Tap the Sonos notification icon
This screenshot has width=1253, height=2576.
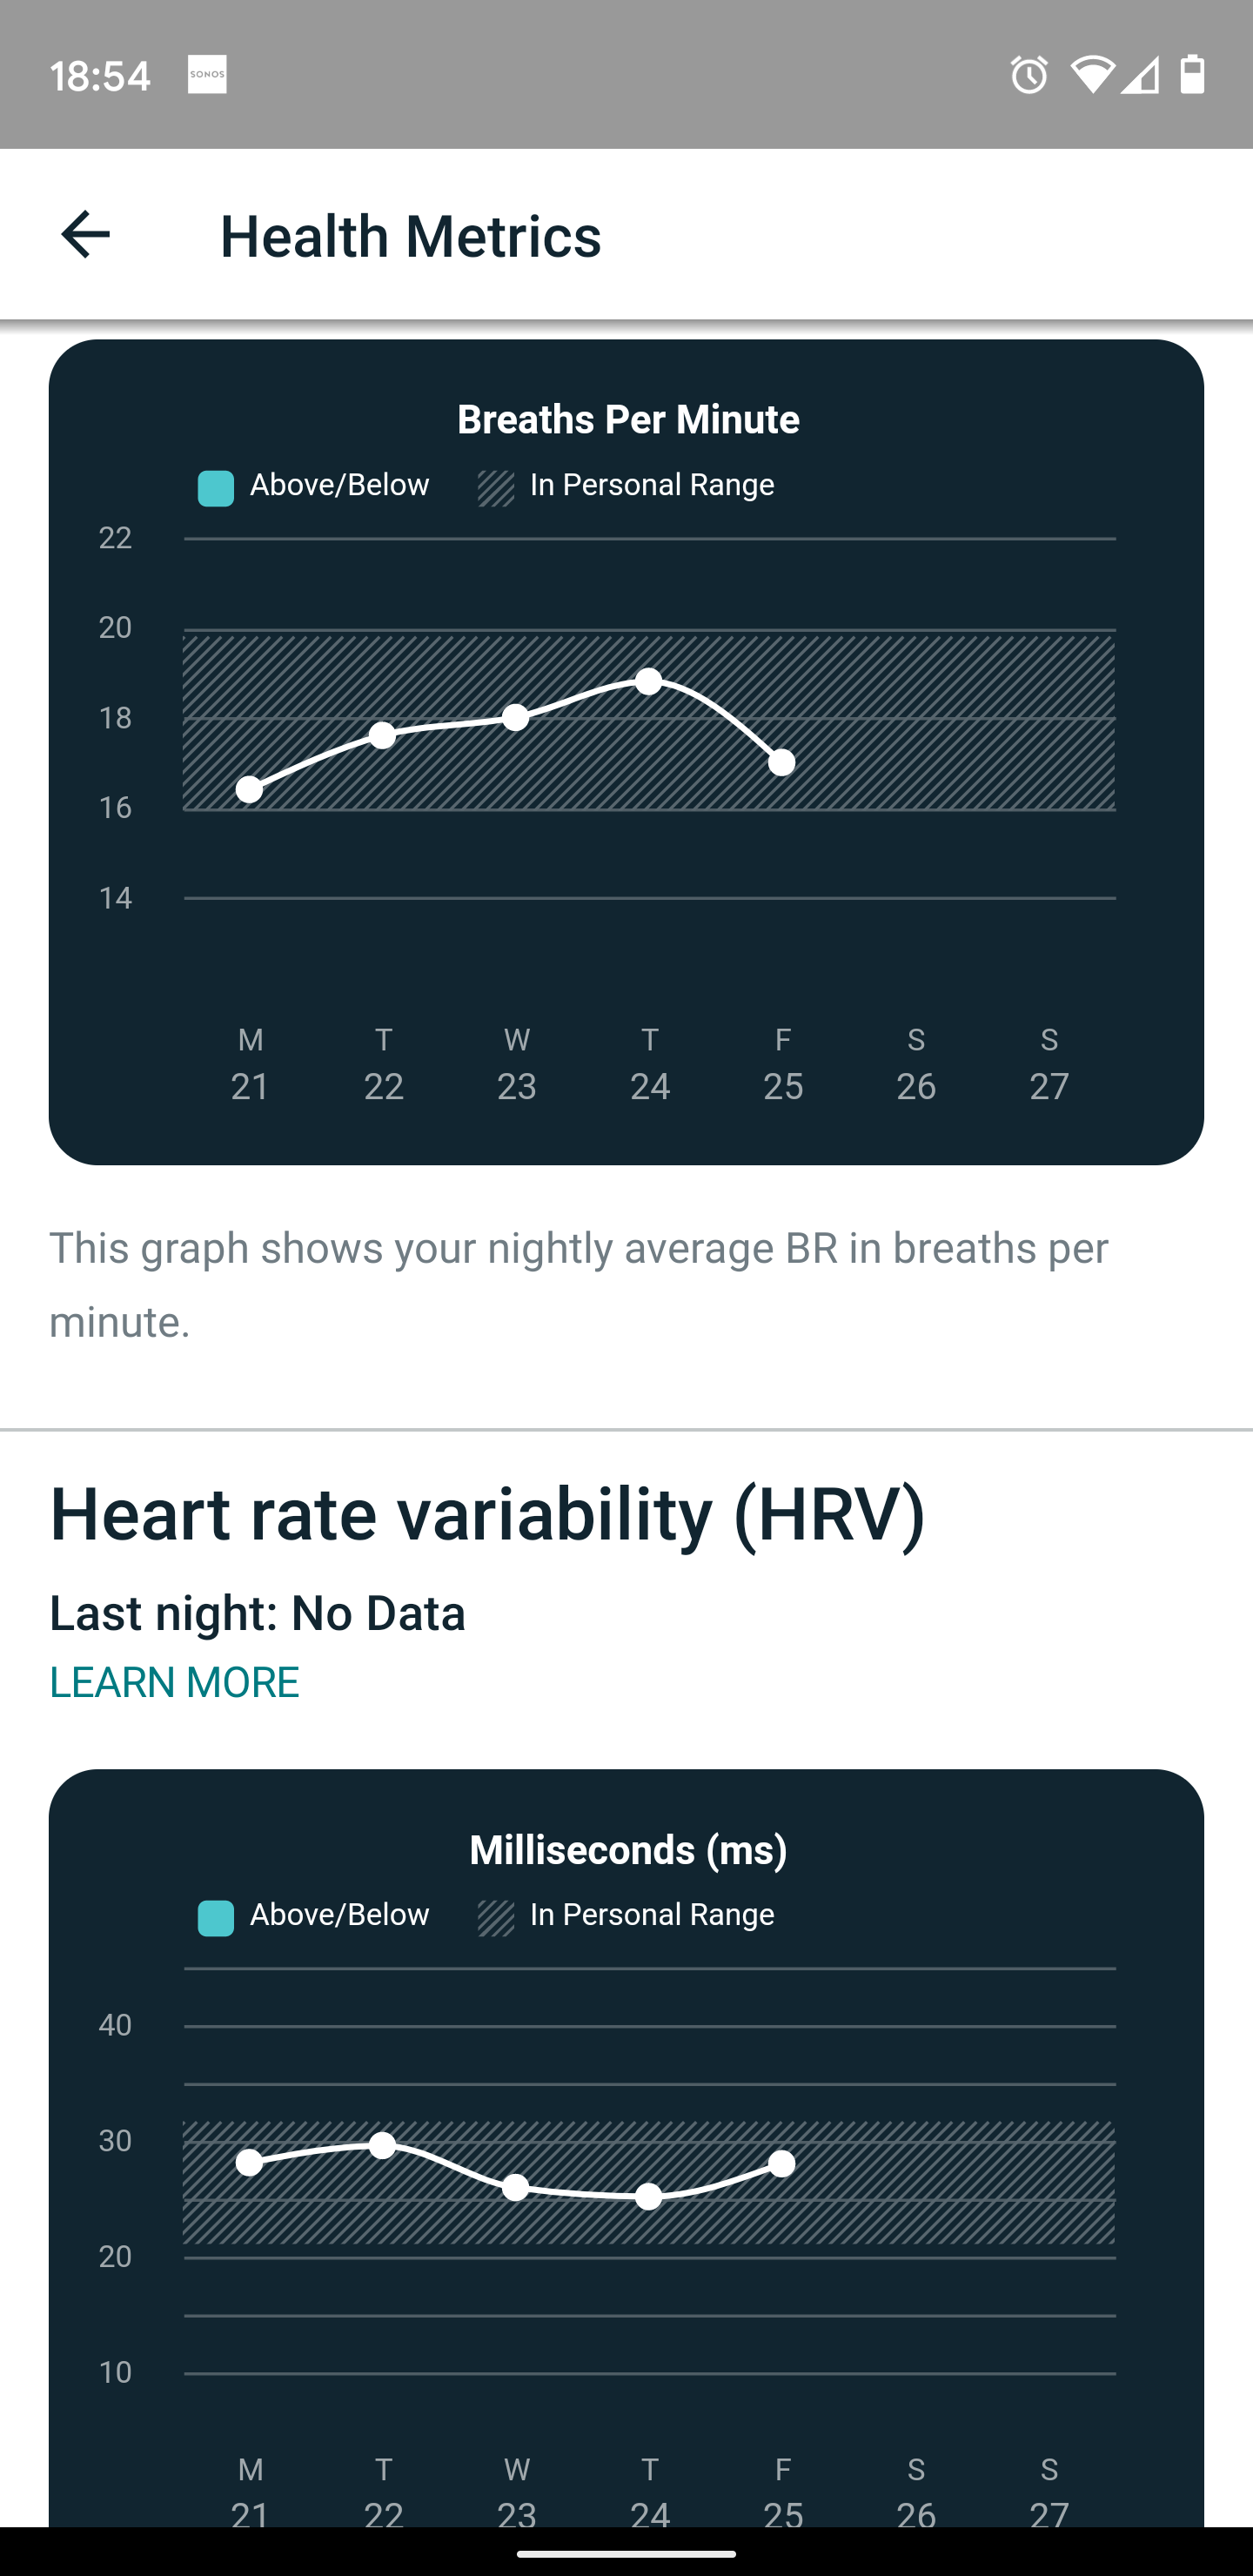tap(207, 74)
